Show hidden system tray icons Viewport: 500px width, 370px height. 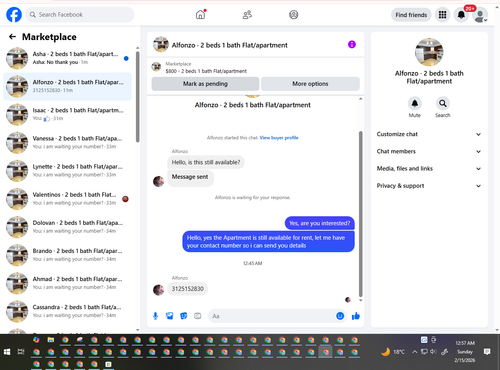414,351
